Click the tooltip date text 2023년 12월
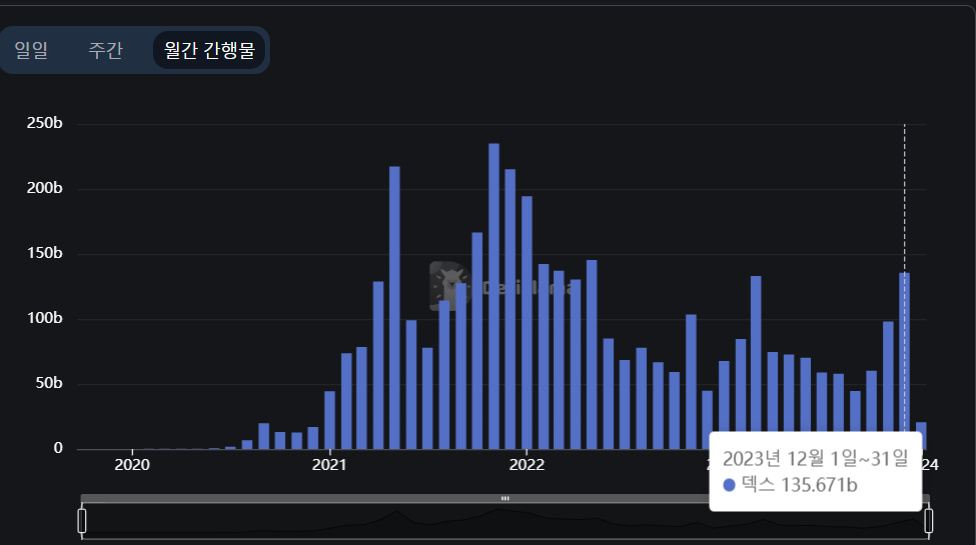Screen dimensions: 976x545 788,459
